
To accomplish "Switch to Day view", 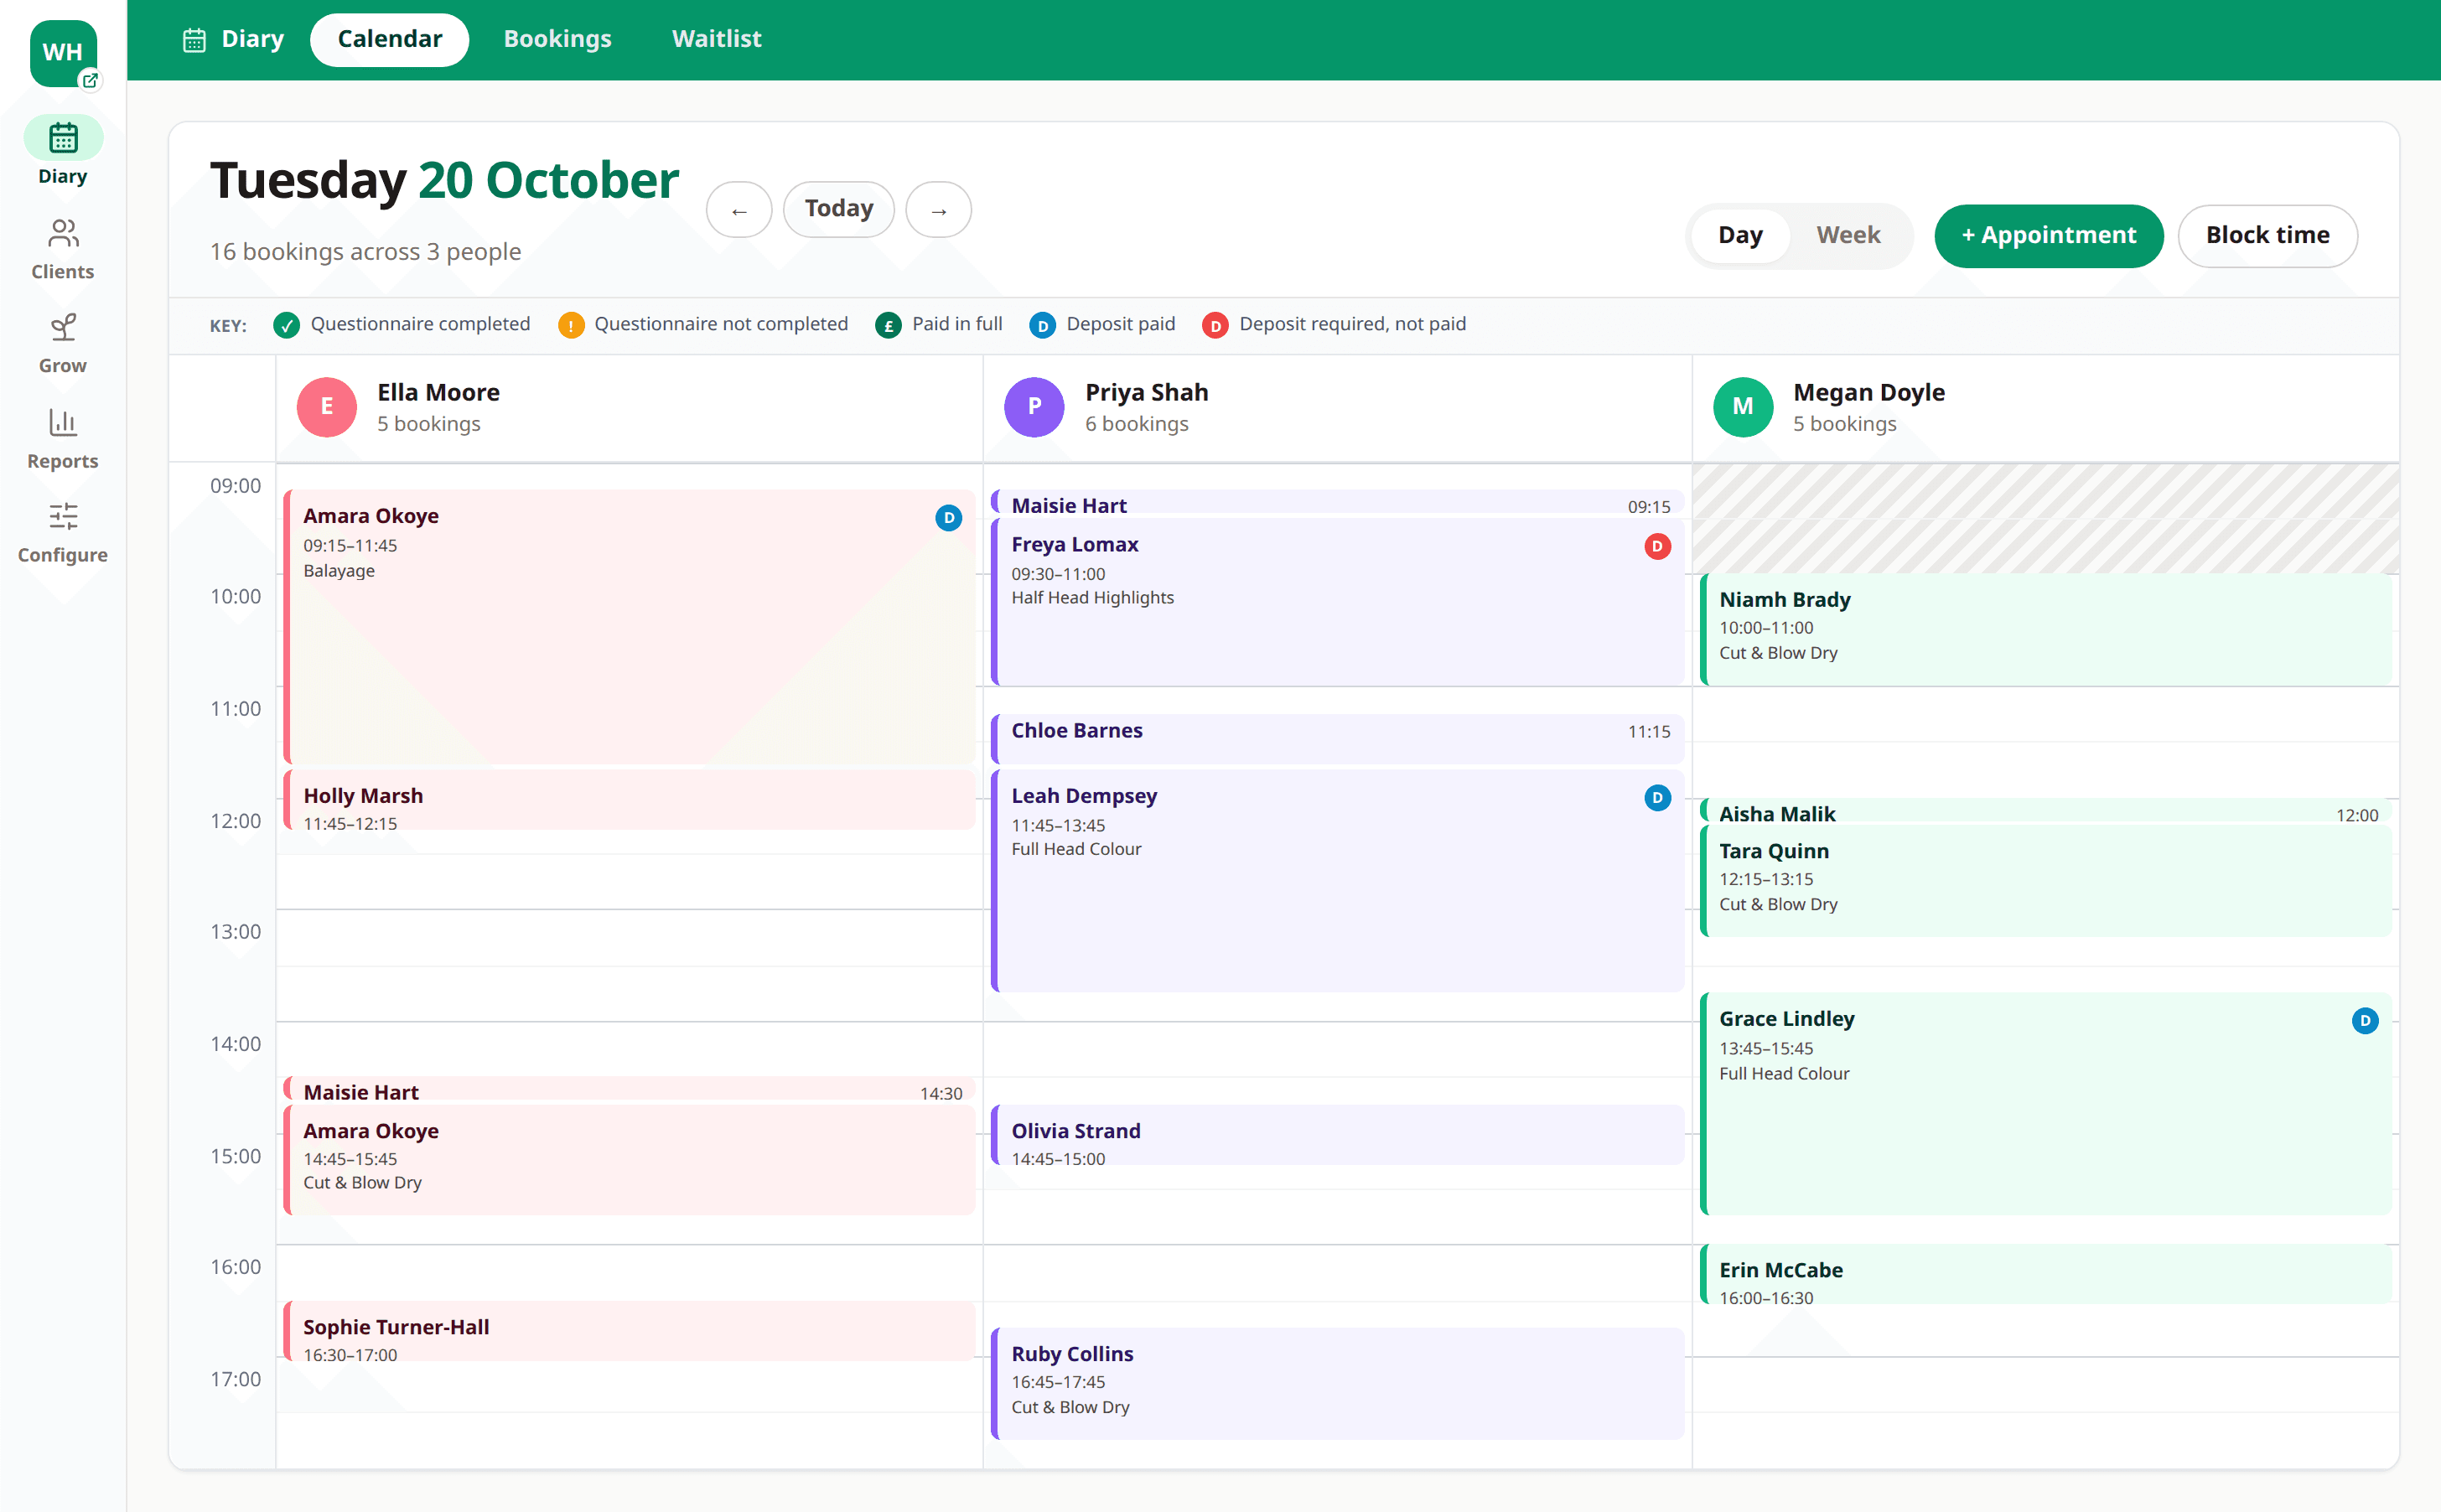I will (1740, 236).
